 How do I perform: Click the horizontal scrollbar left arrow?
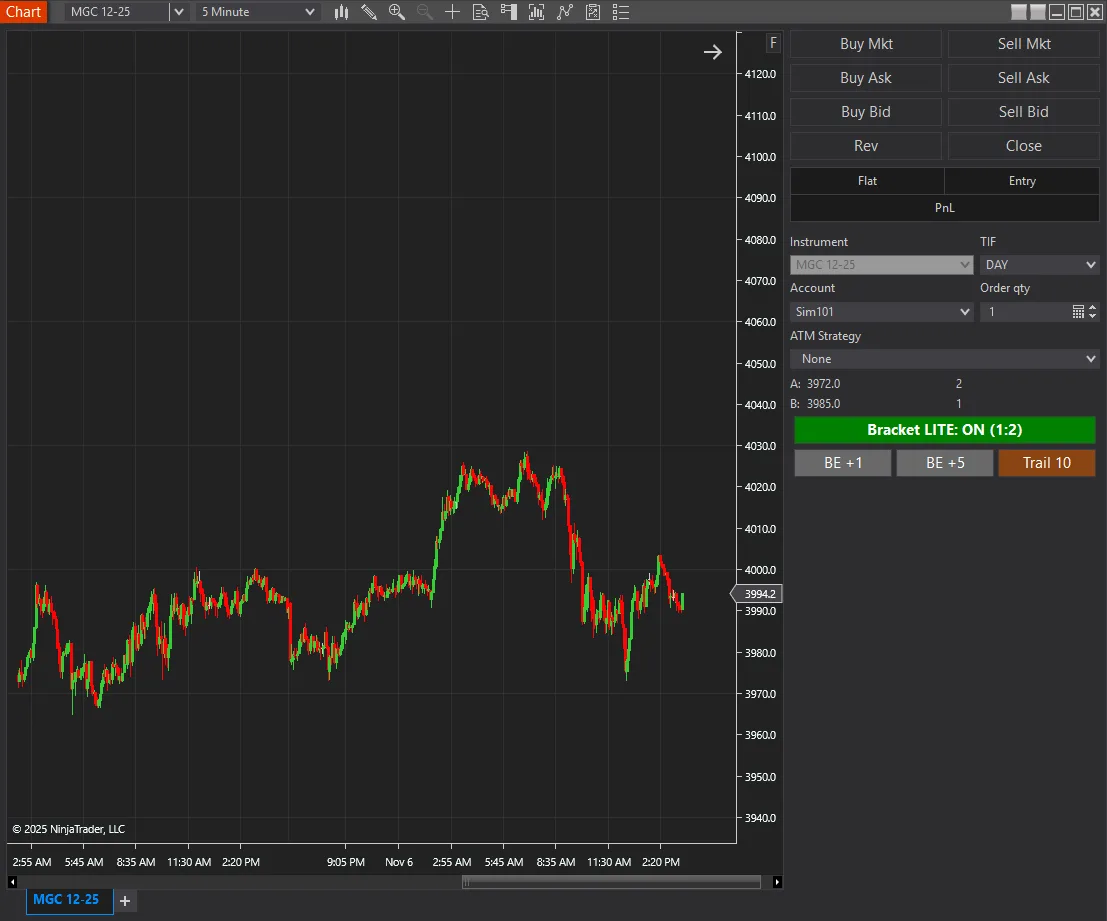12,882
